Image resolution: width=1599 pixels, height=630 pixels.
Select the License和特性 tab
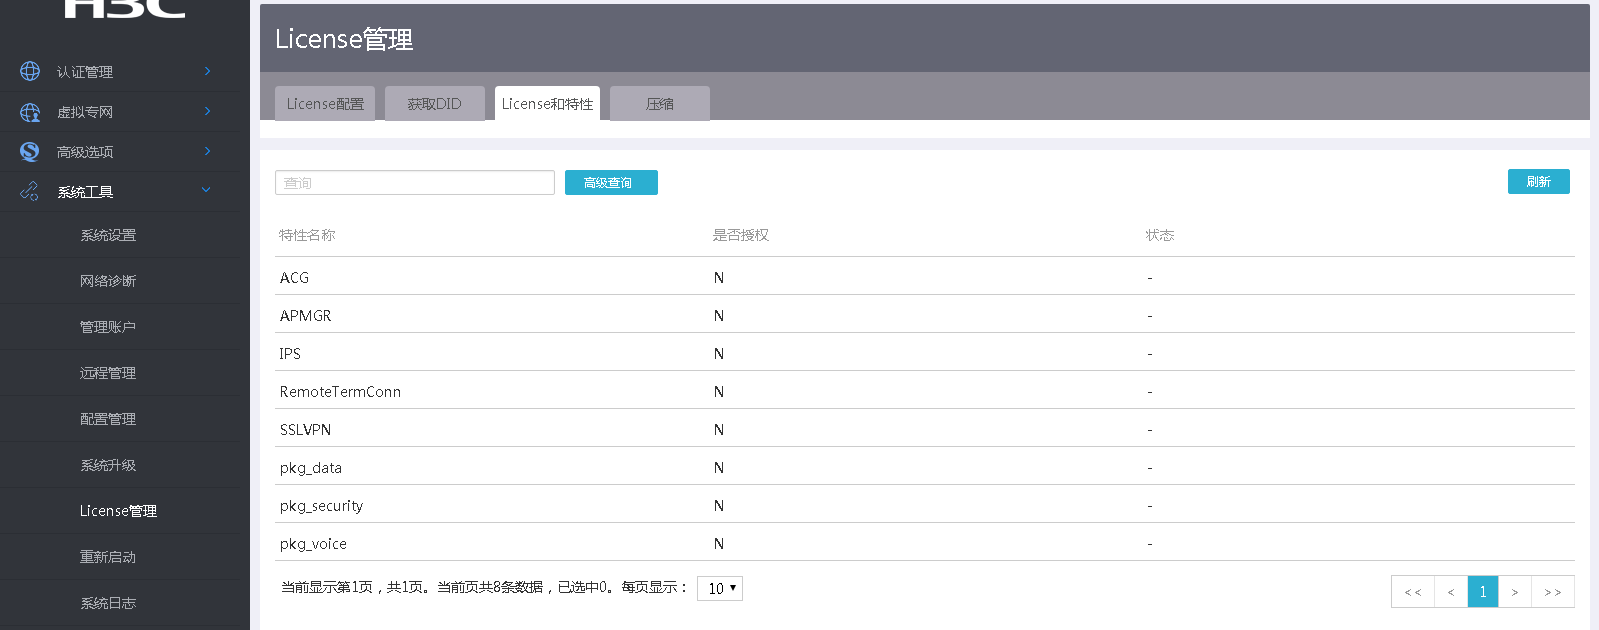(547, 103)
